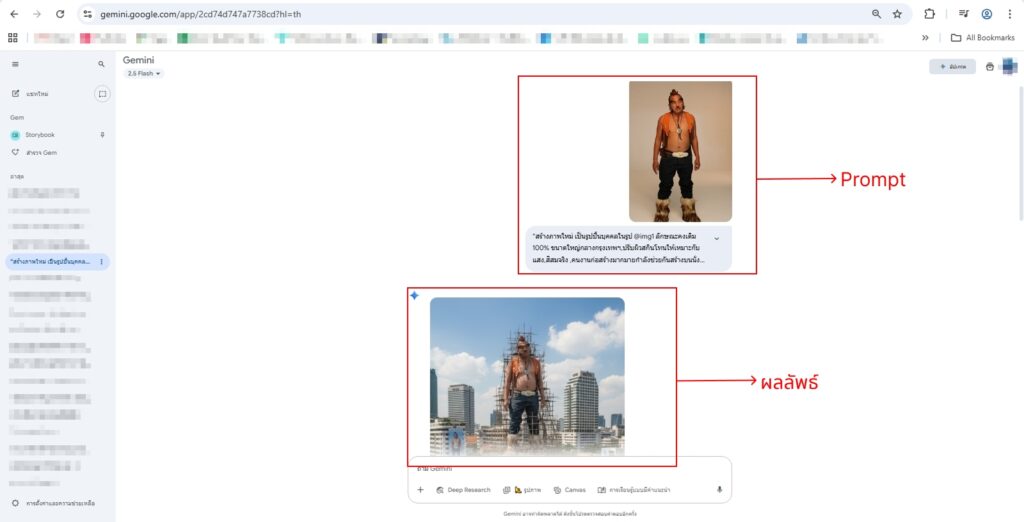
Task: Click the microphone voice input icon
Action: tap(719, 490)
